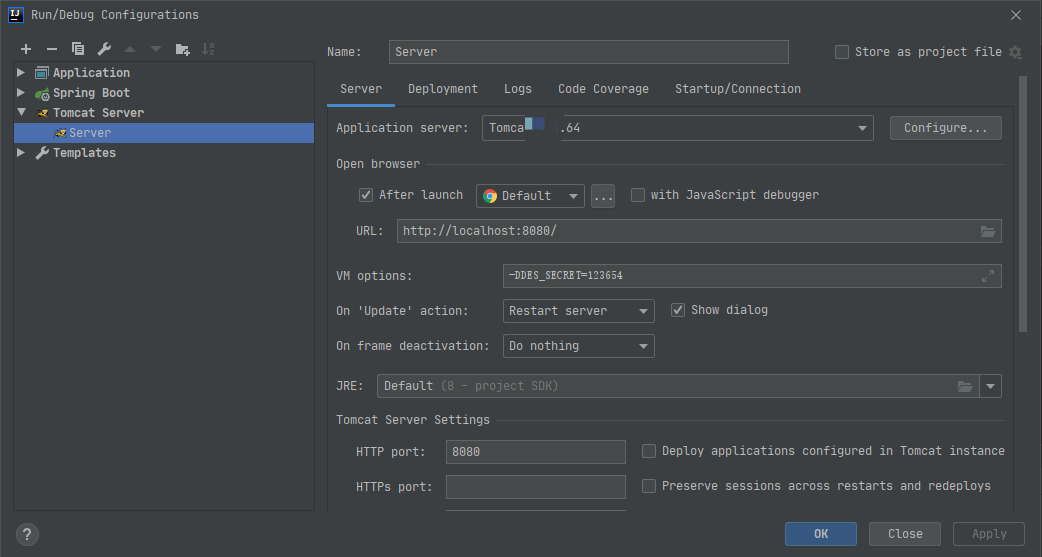Check Preserve sessions across restarts and redeploys

pos(649,486)
